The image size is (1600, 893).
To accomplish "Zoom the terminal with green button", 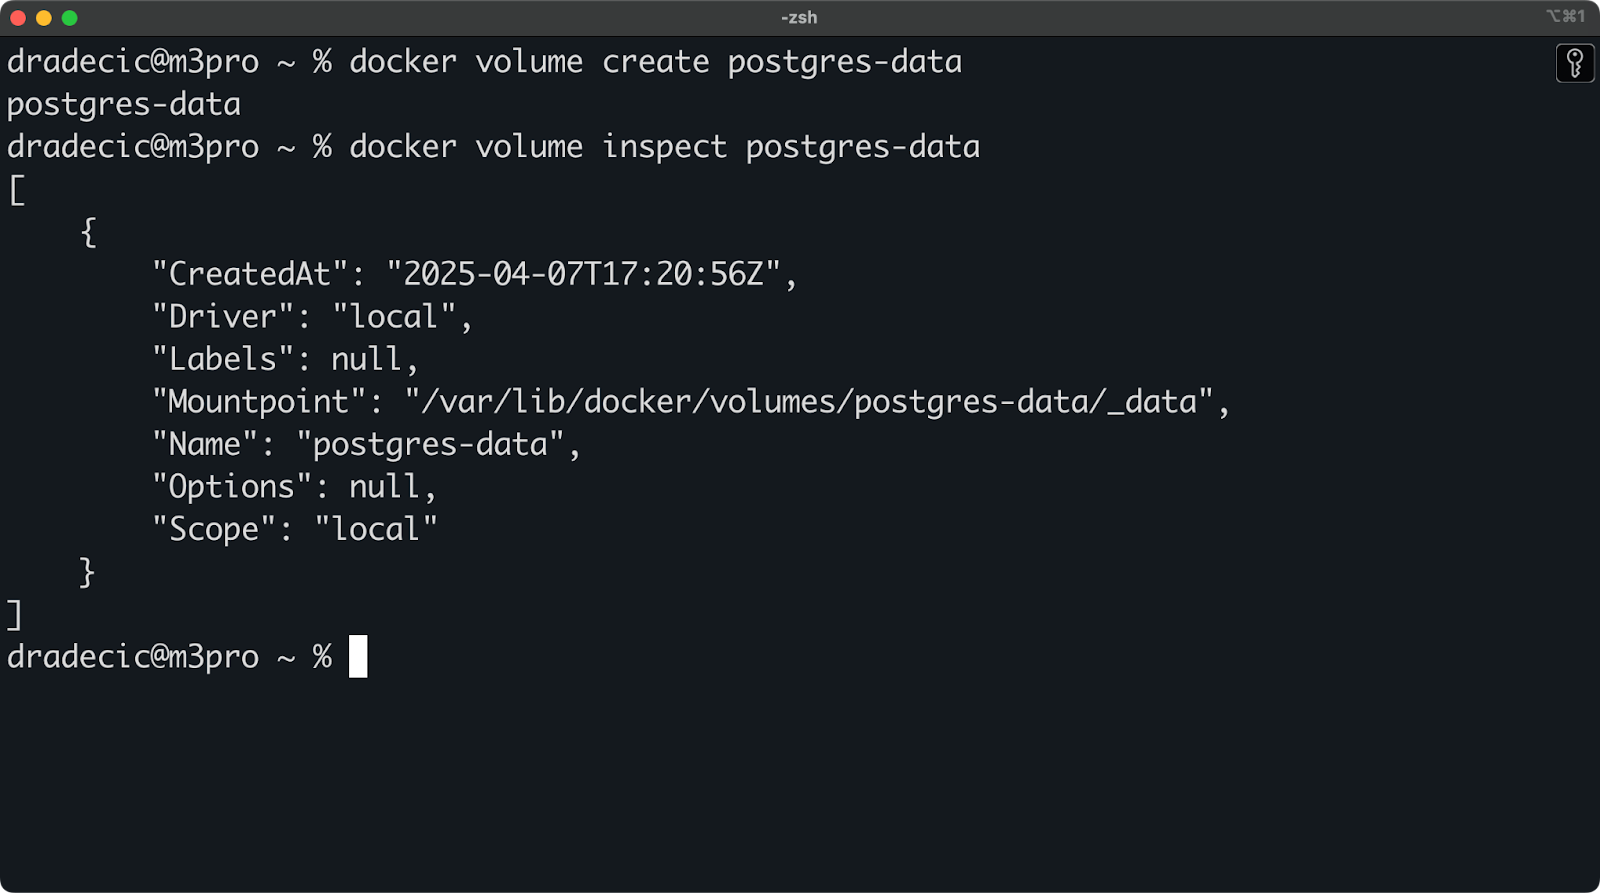I will coord(70,18).
